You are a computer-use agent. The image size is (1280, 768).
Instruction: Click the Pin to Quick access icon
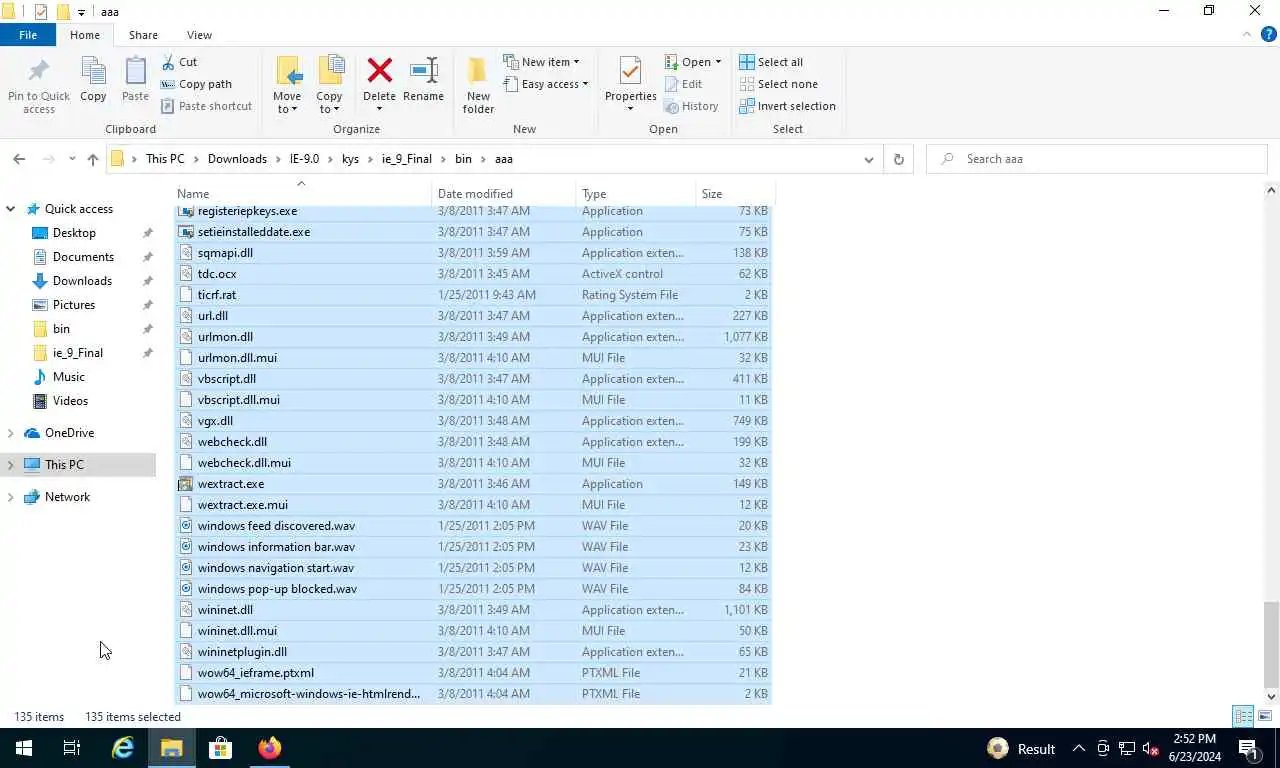[x=38, y=73]
